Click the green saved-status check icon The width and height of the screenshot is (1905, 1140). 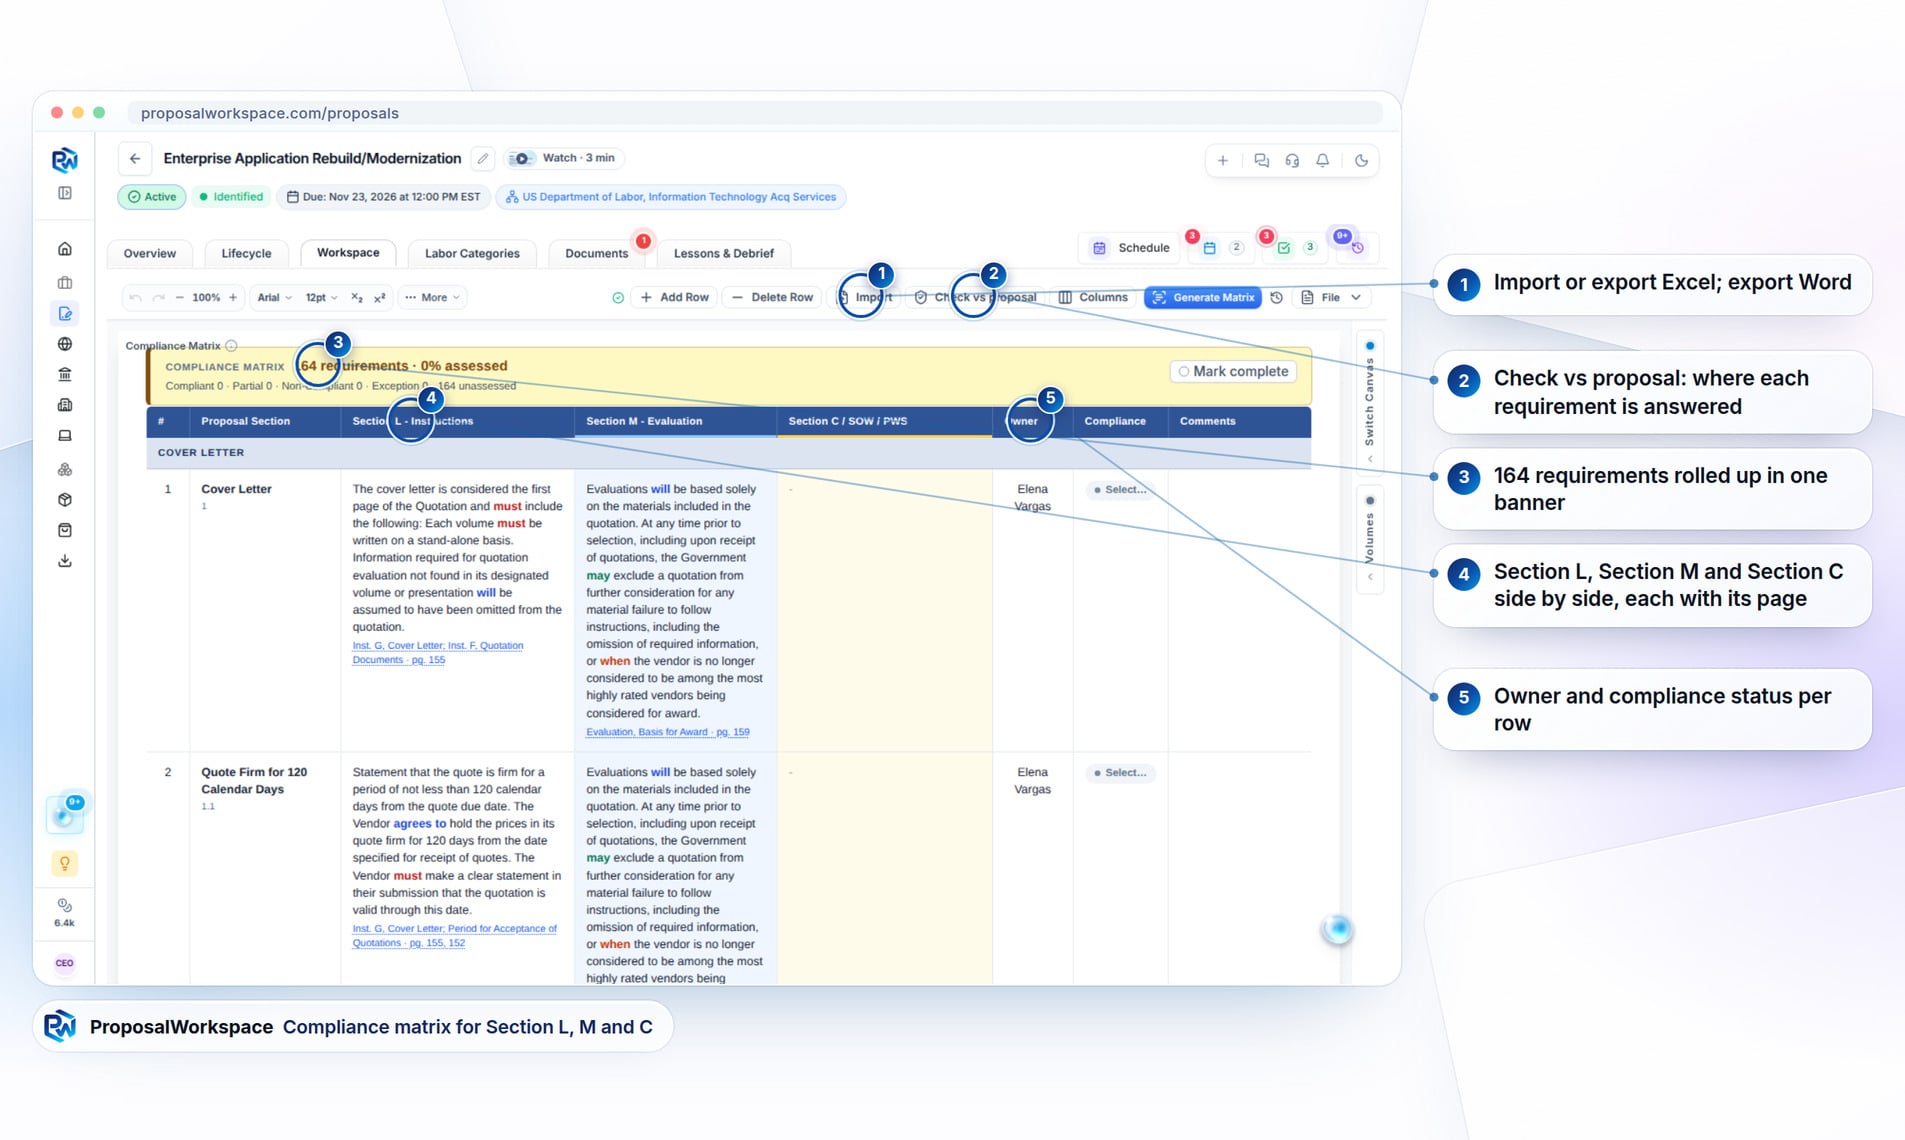point(618,297)
